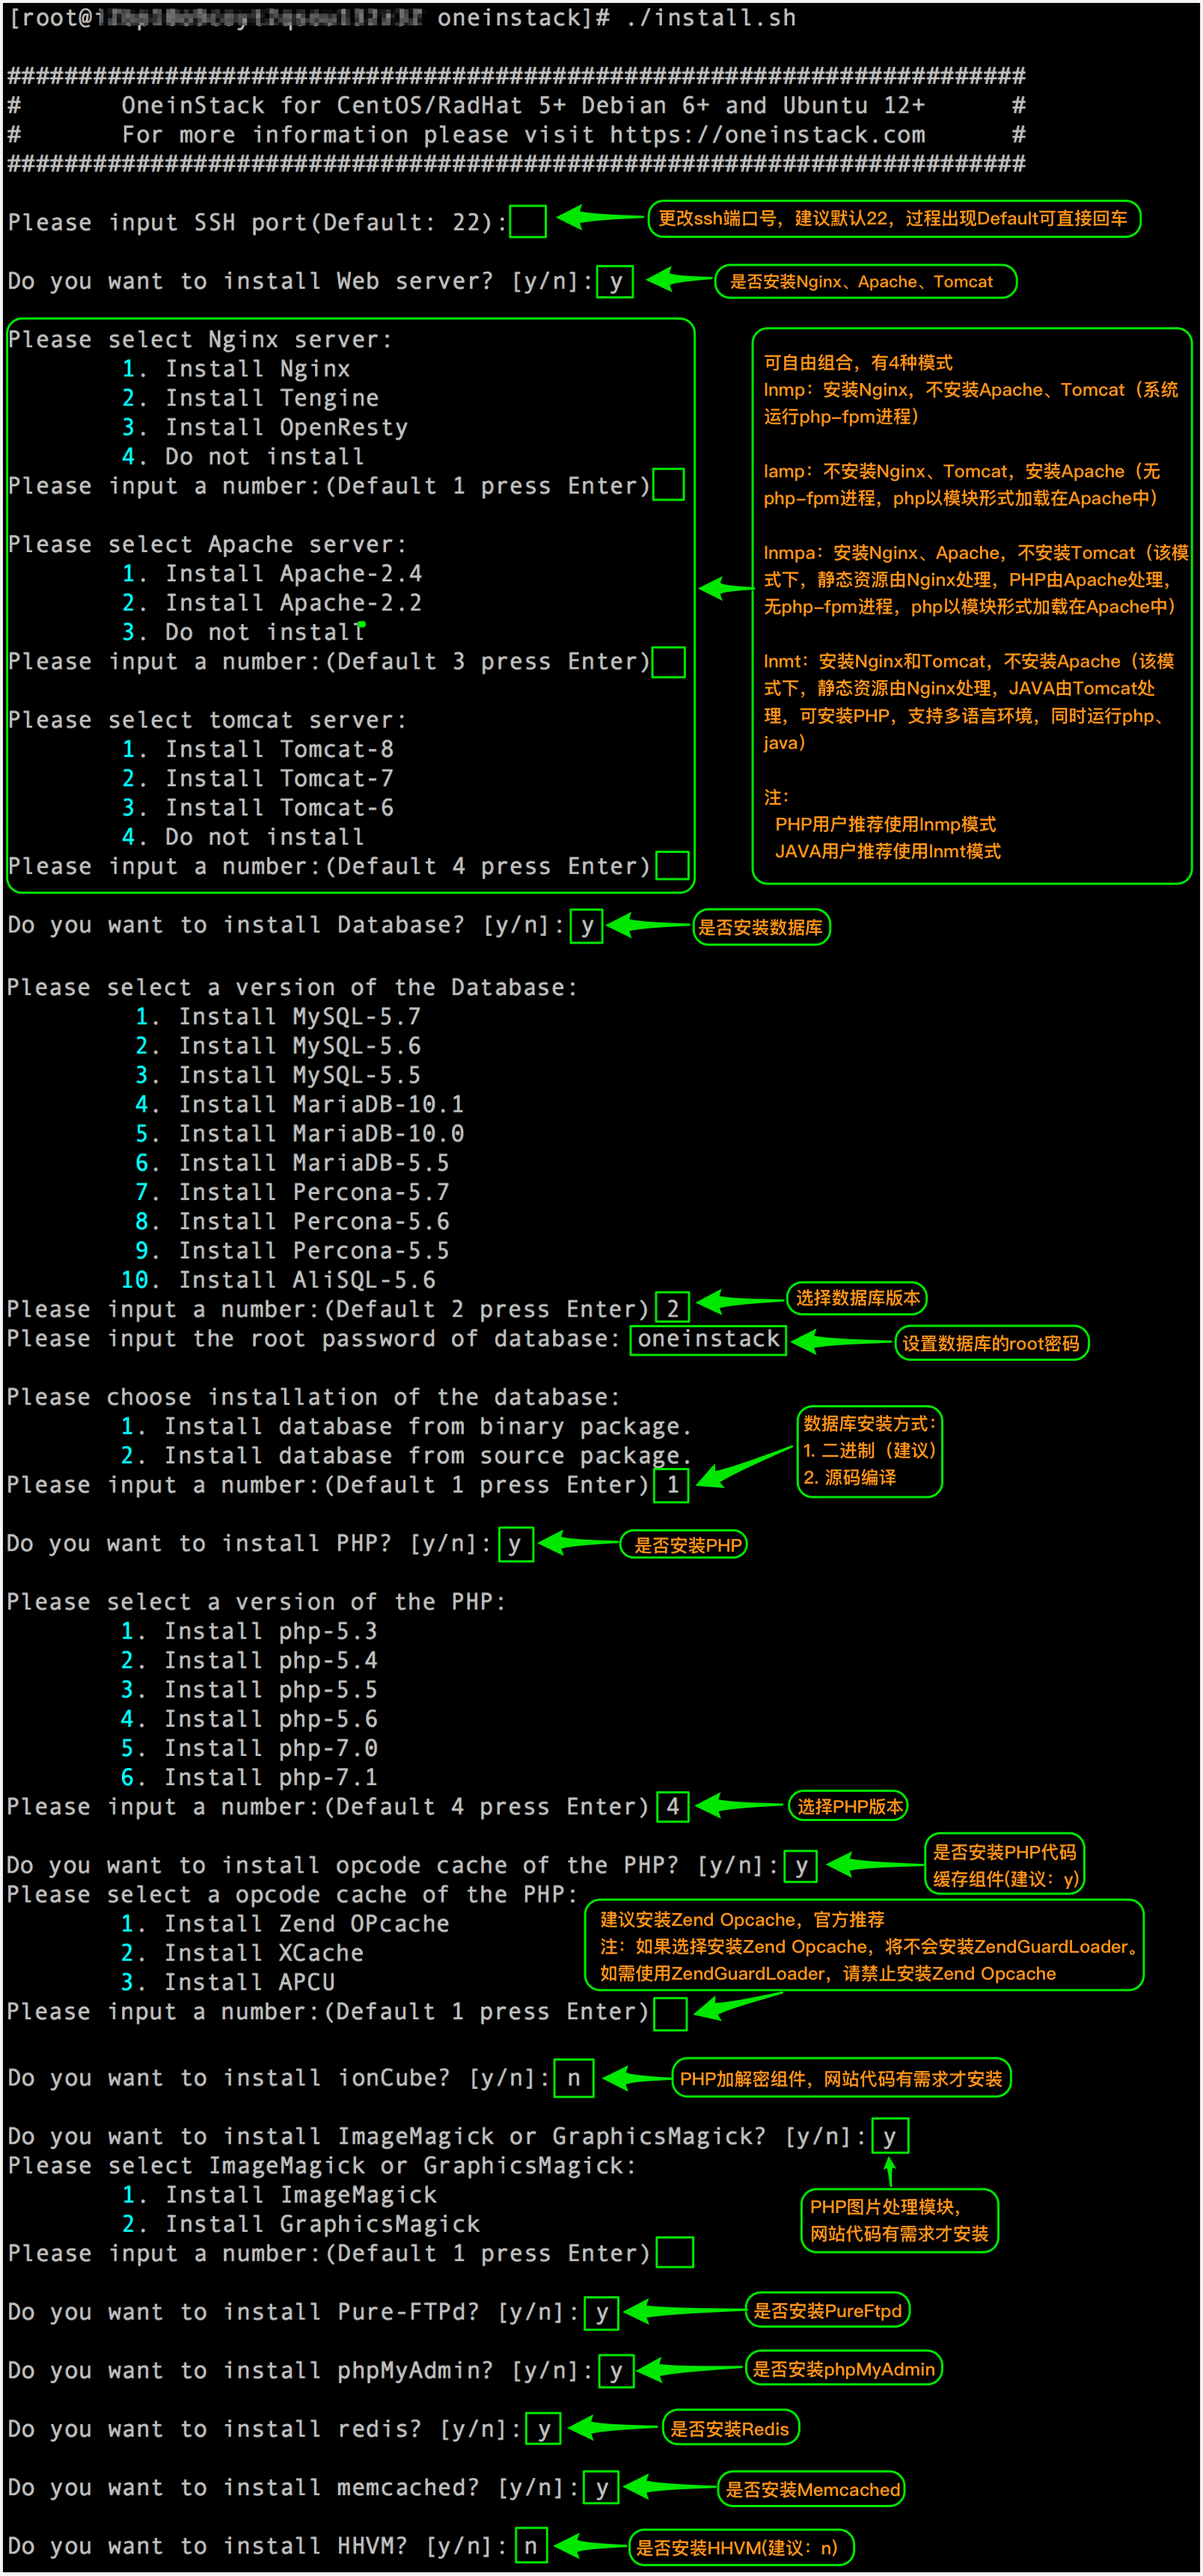Select the '1. Install ImageMagick' line
Viewport: 1203px width, 2576px height.
click(280, 2195)
